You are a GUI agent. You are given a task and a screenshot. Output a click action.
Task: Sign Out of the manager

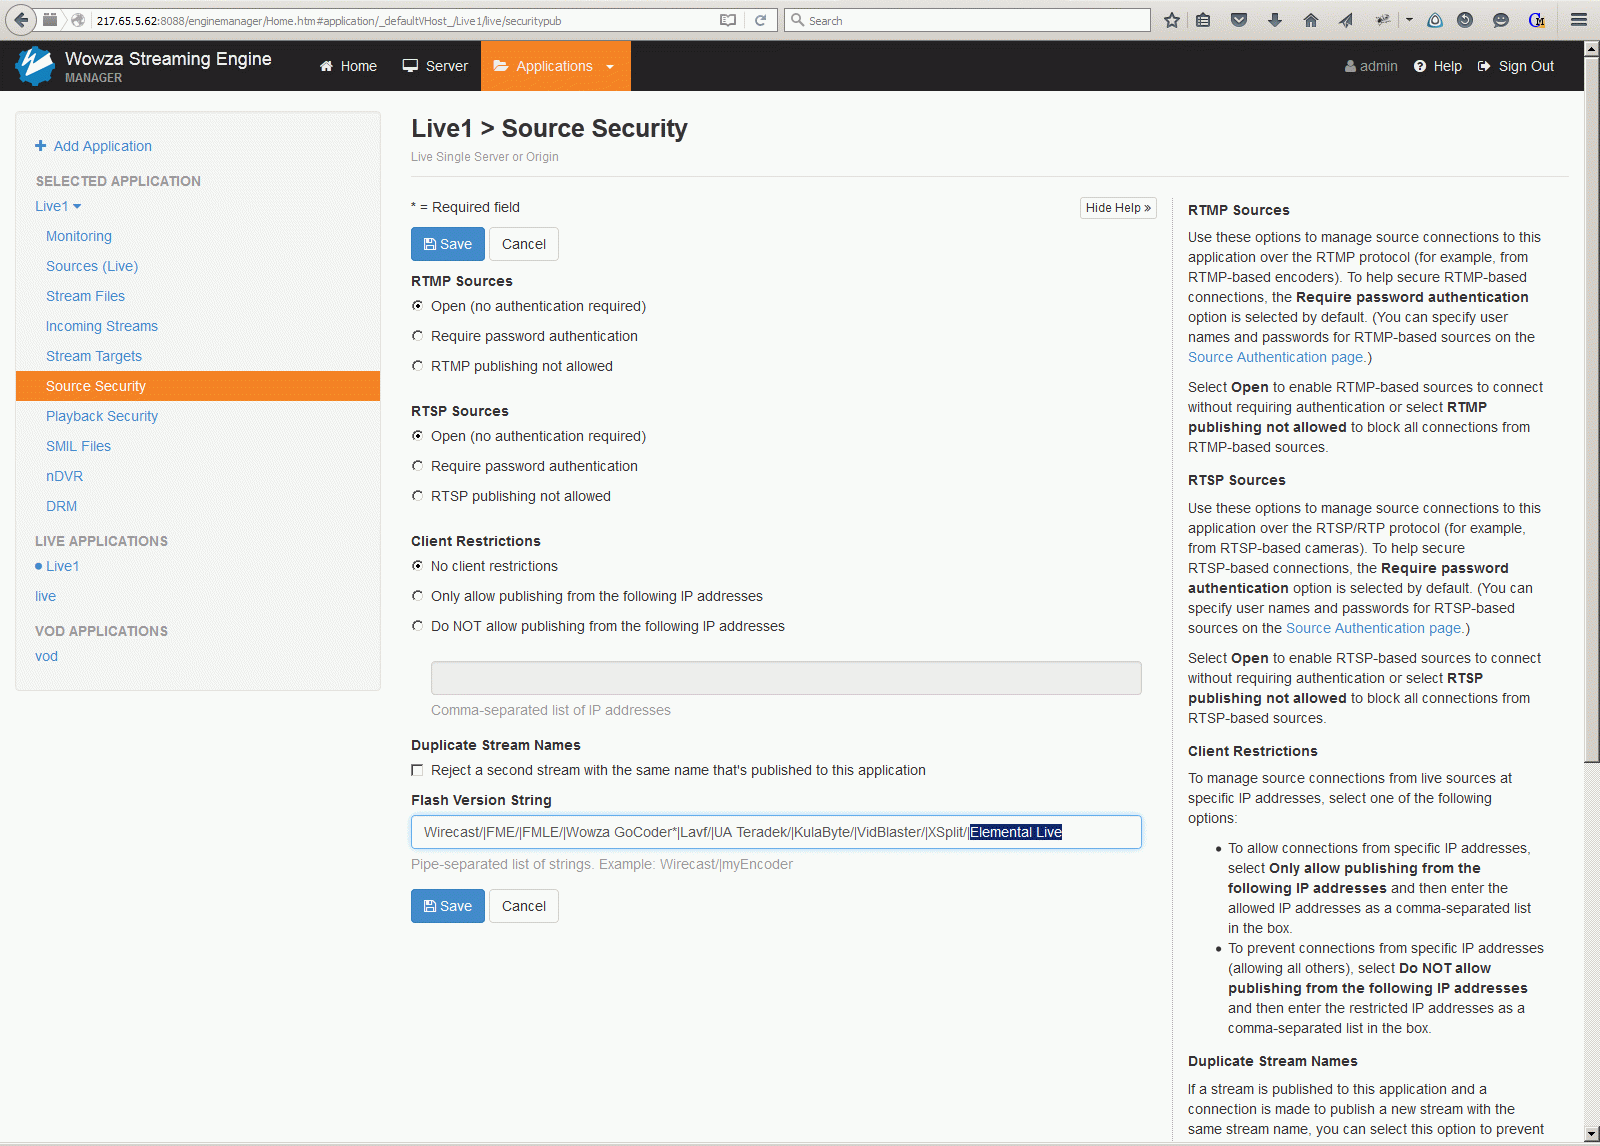[1516, 66]
